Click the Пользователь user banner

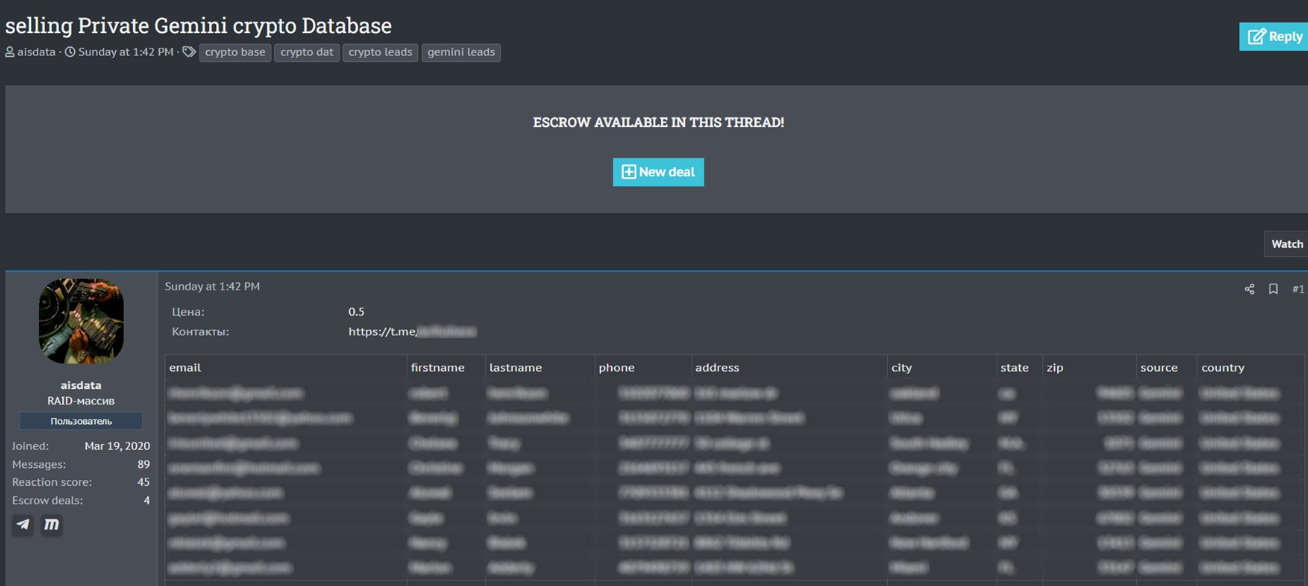(81, 421)
